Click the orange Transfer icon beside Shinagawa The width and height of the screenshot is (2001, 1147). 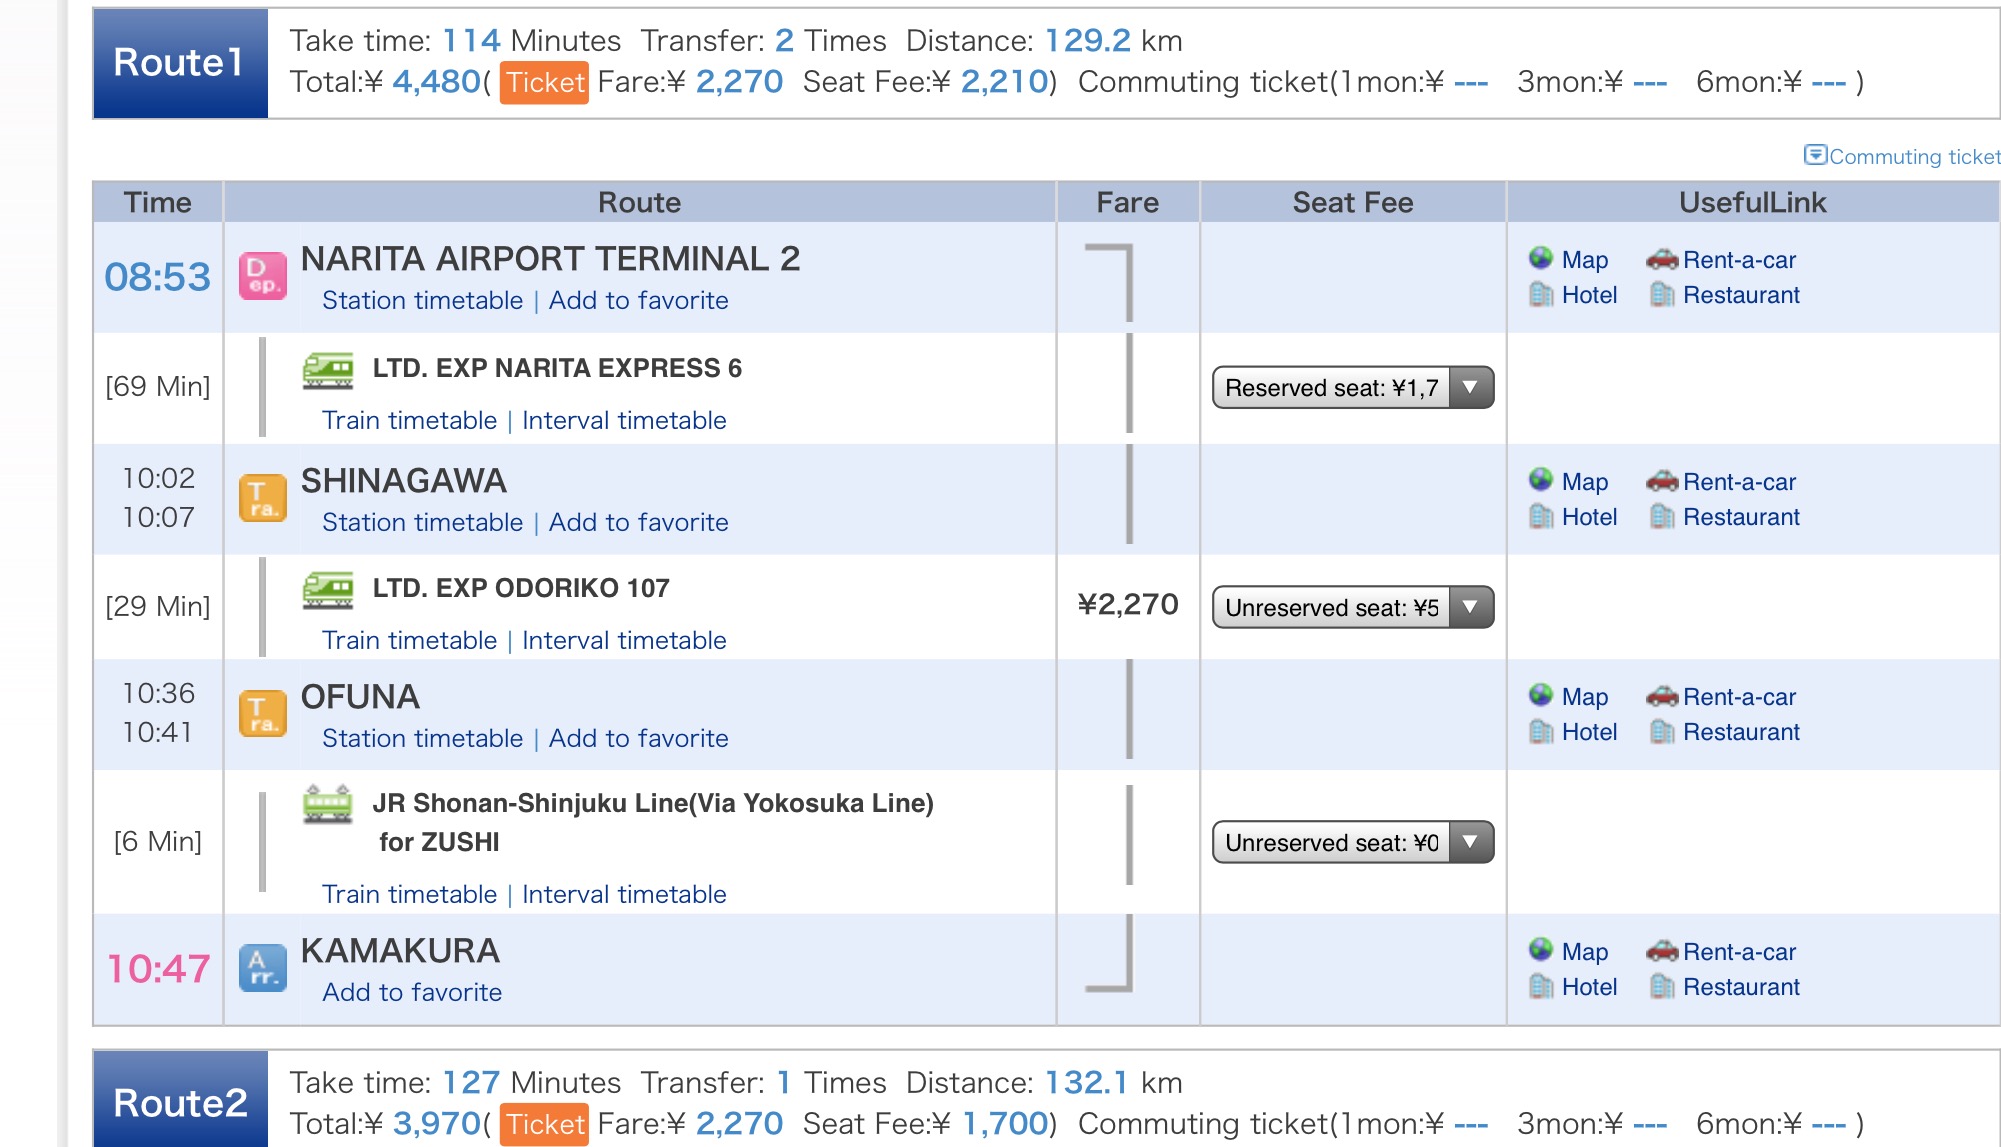click(263, 498)
